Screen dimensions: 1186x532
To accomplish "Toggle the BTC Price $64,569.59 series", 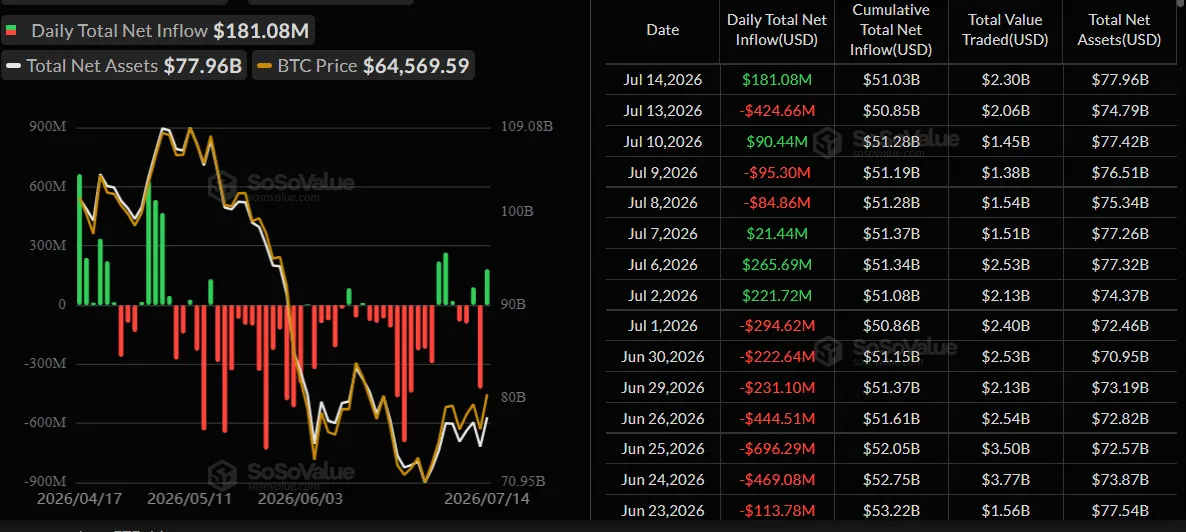I will click(x=364, y=66).
